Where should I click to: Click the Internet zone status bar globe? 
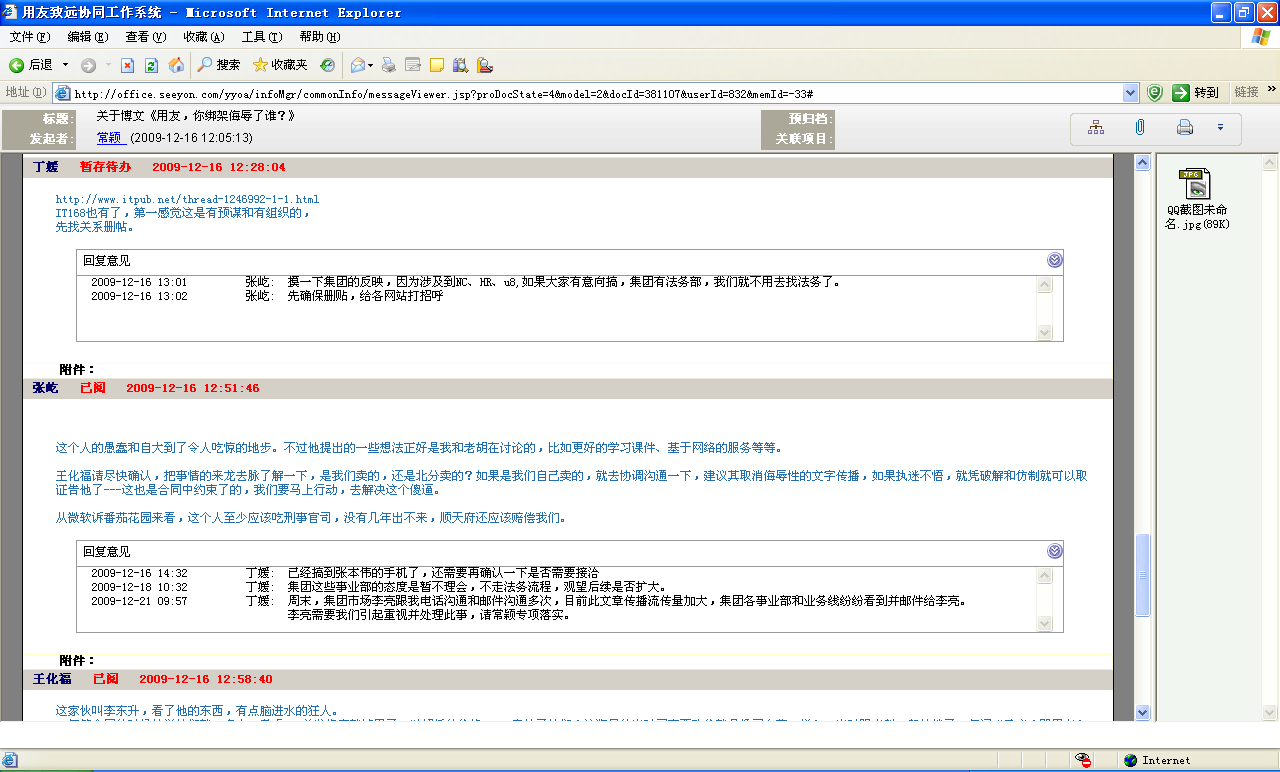(x=1131, y=760)
